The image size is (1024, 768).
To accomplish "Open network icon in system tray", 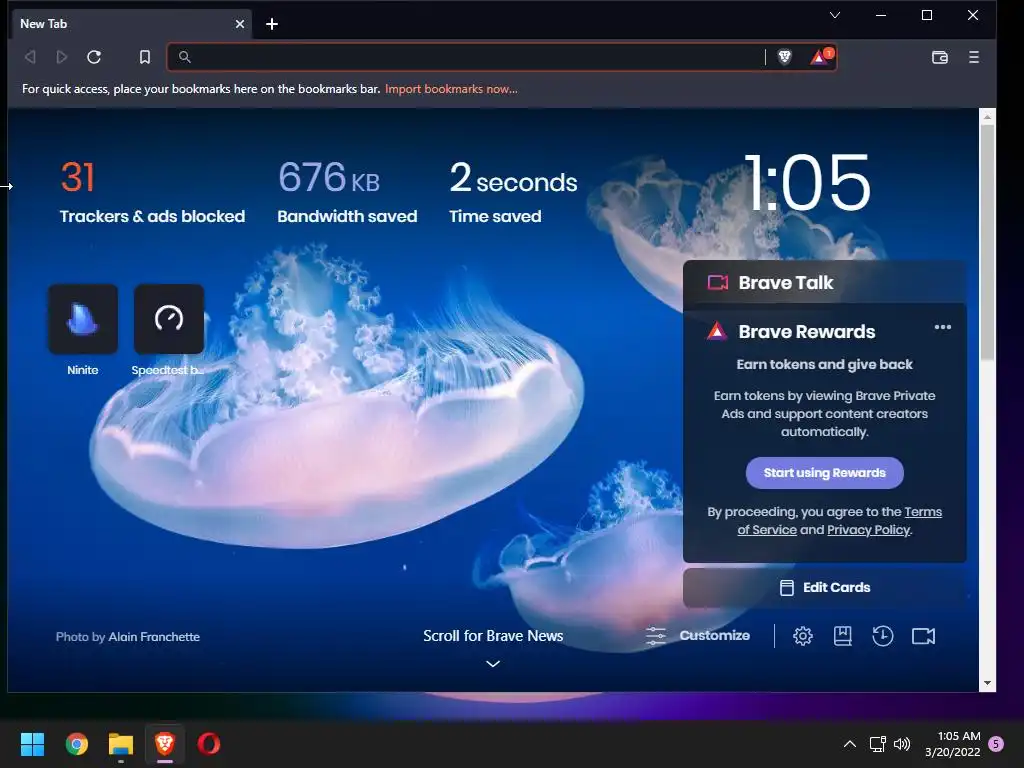I will (x=878, y=744).
